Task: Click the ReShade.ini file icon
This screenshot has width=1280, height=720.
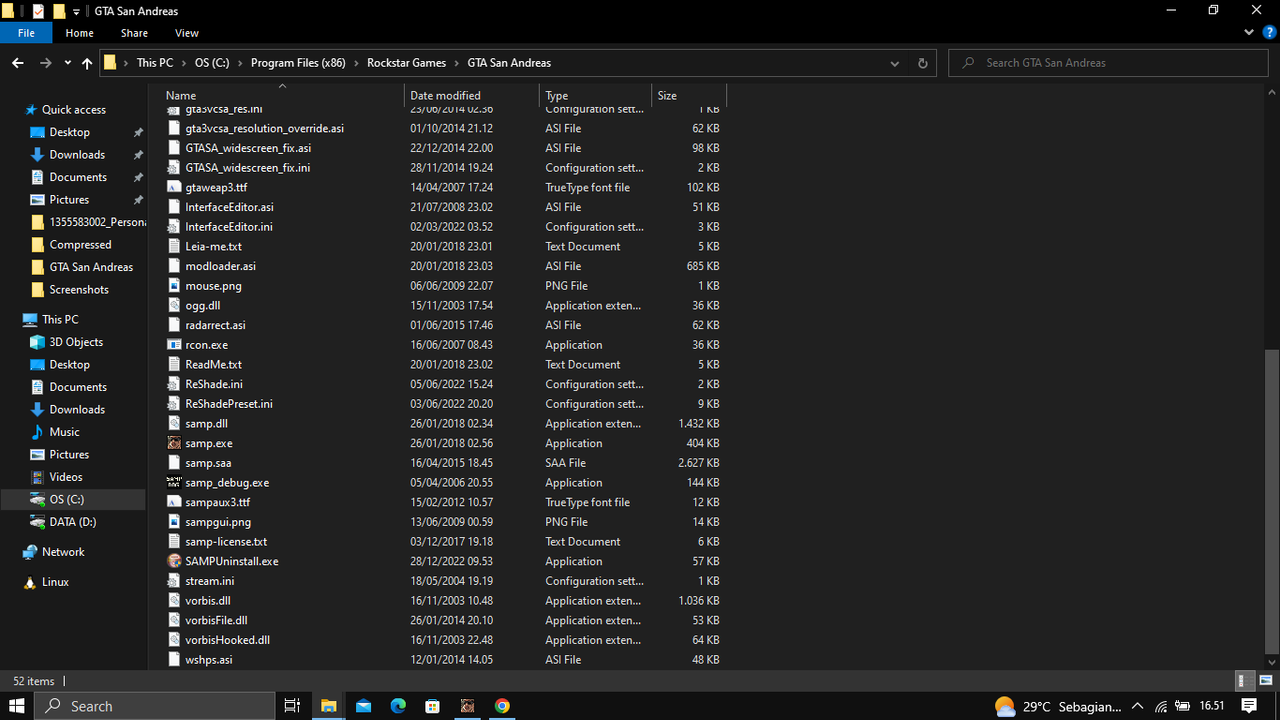Action: pos(174,384)
